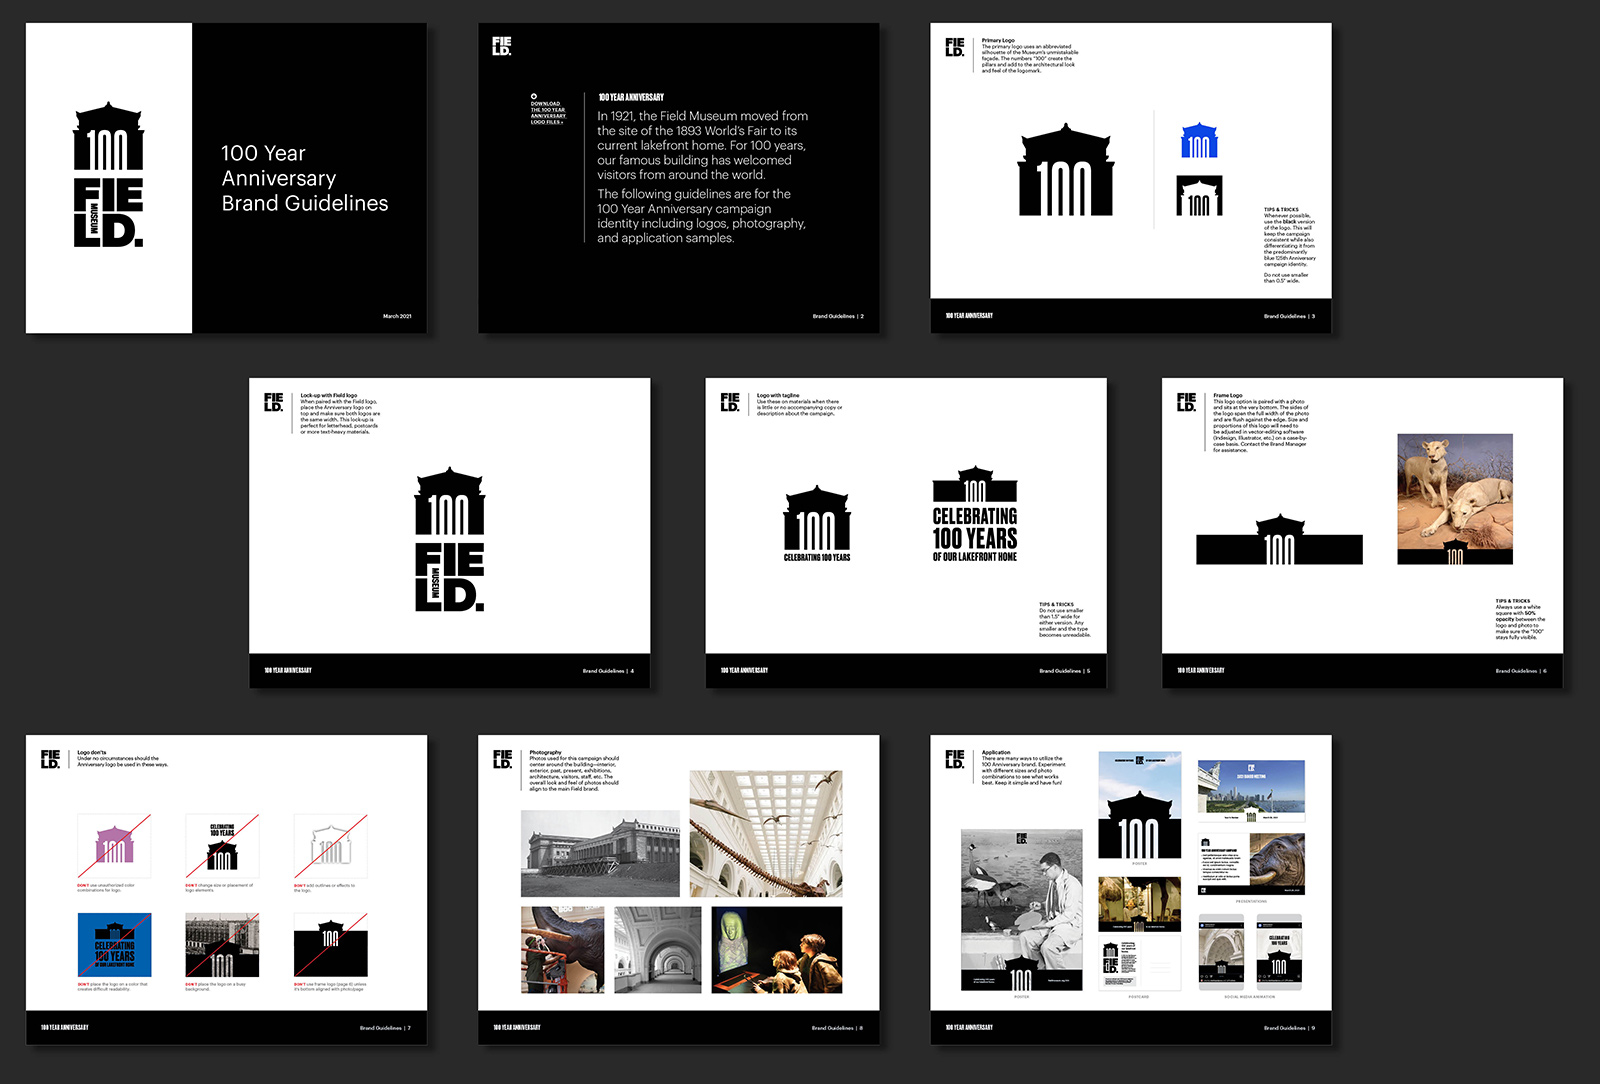This screenshot has width=1600, height=1084.
Task: Click the postcard front with the golden exhibit photo
Action: tap(1139, 903)
